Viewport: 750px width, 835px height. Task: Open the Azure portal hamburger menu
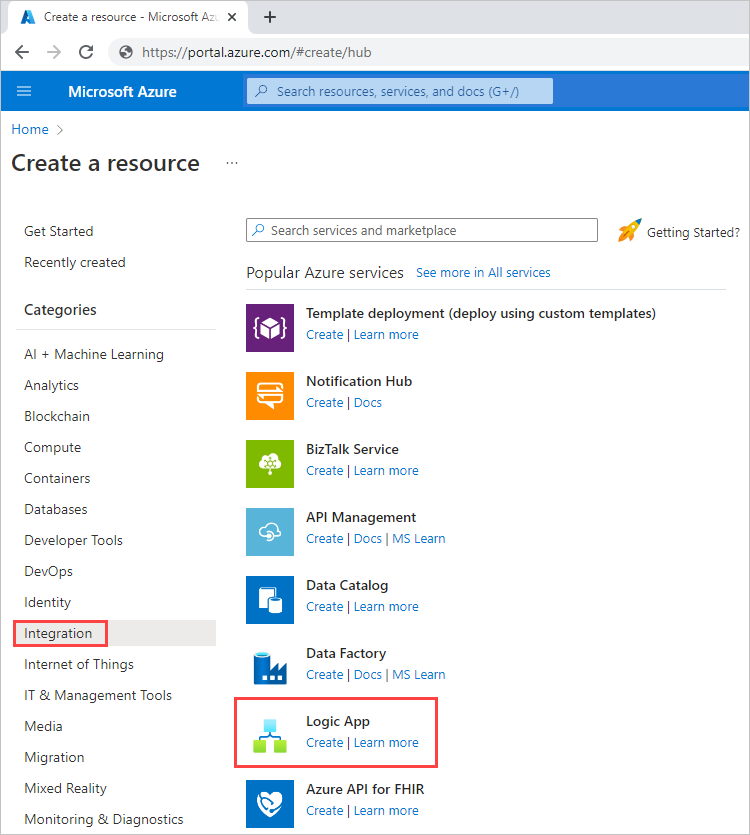[24, 91]
